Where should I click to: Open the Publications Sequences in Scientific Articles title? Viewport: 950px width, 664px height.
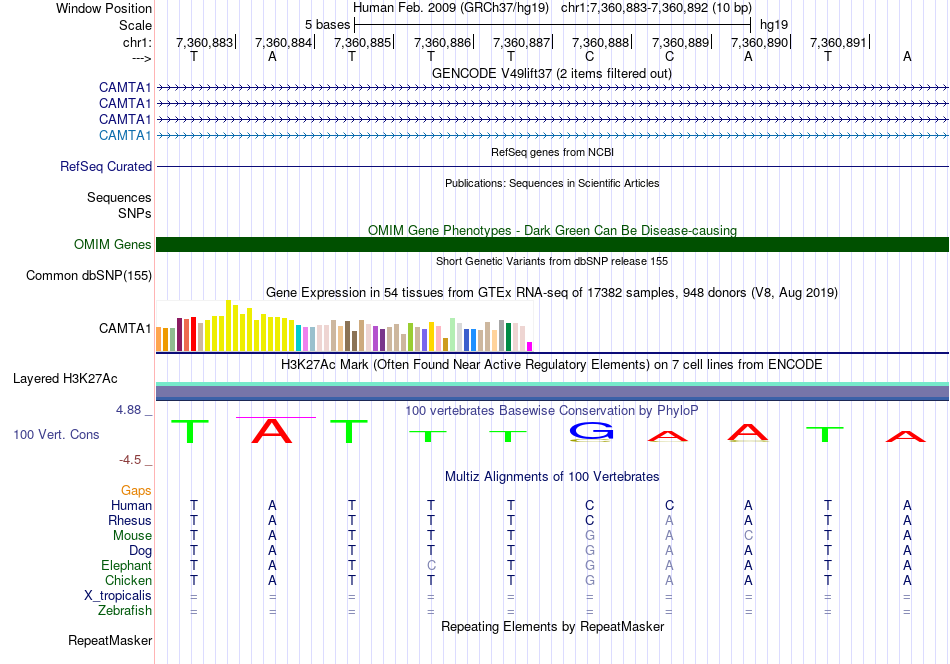pos(552,183)
